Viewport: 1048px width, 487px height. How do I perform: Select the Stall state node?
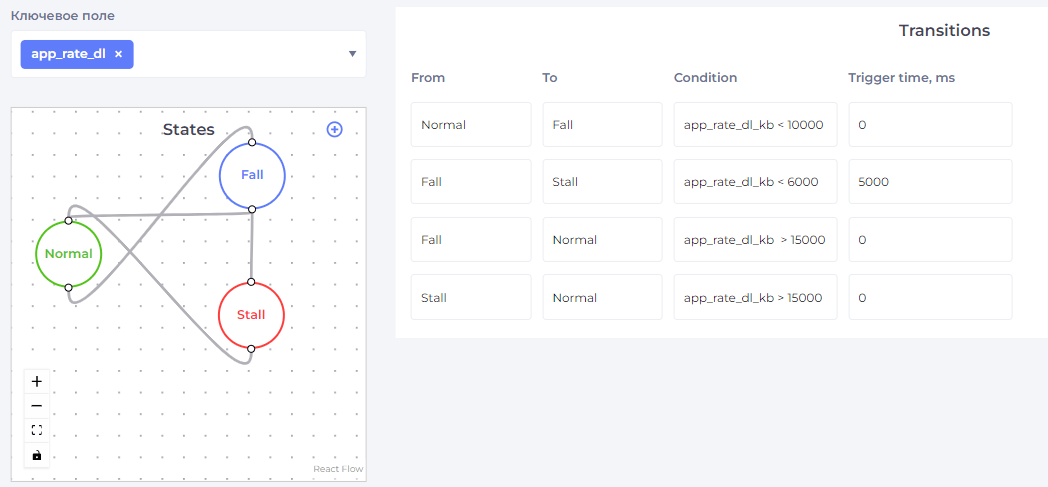251,315
